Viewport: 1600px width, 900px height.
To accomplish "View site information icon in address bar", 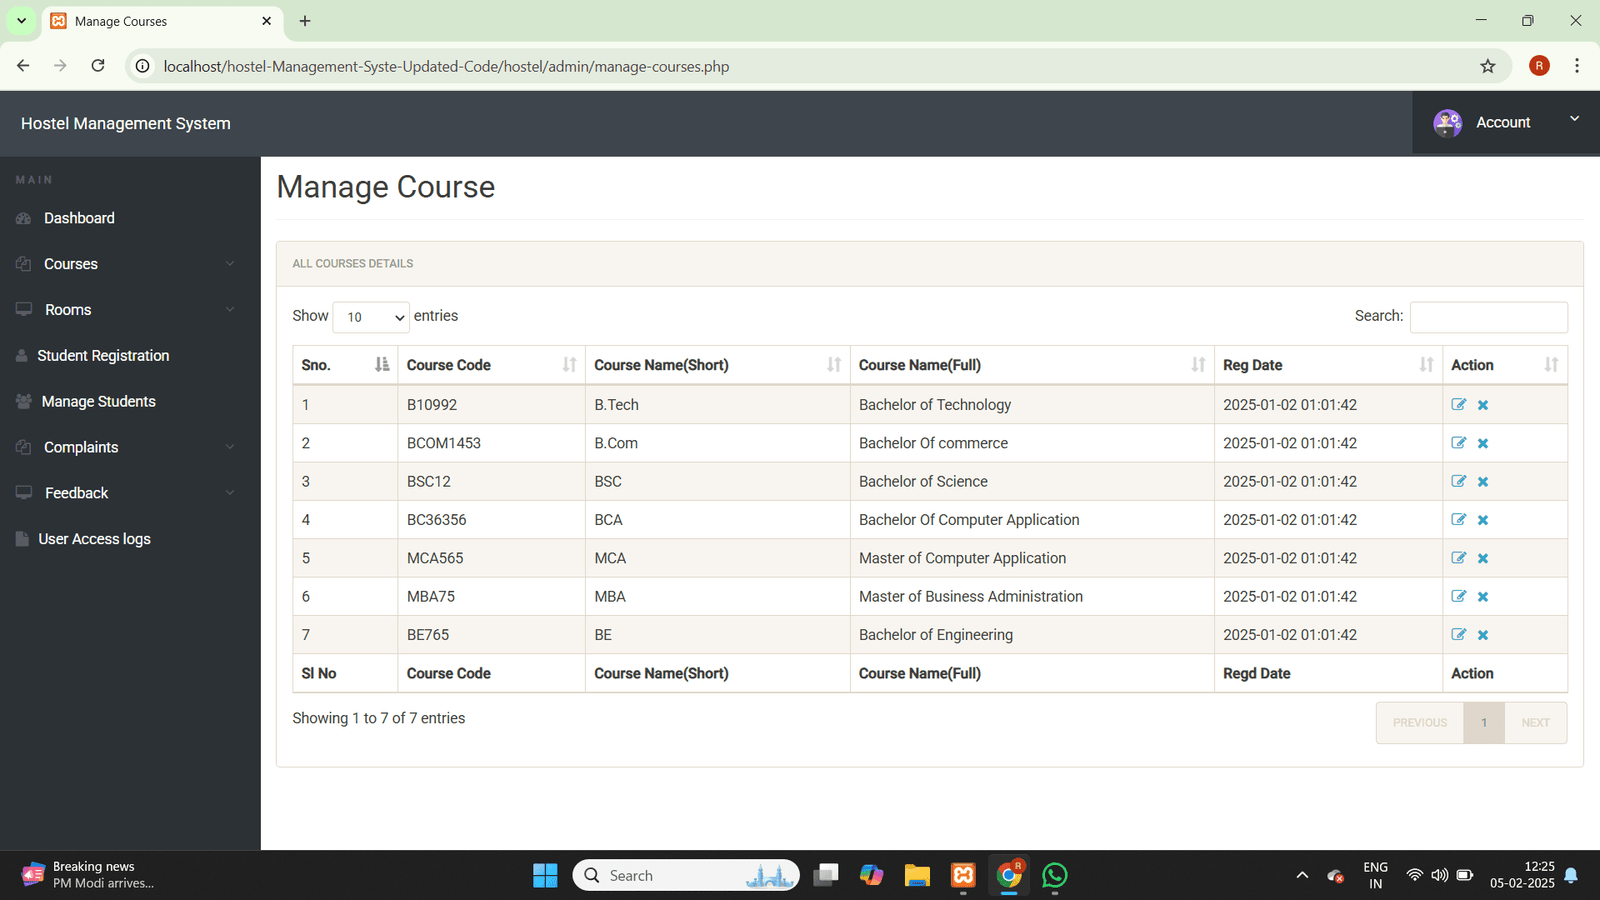I will (143, 66).
